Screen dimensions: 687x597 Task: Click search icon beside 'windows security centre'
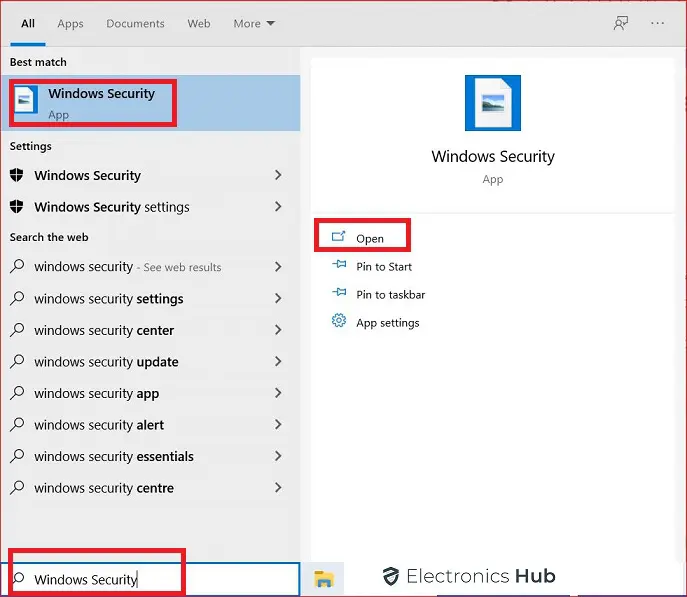click(17, 487)
